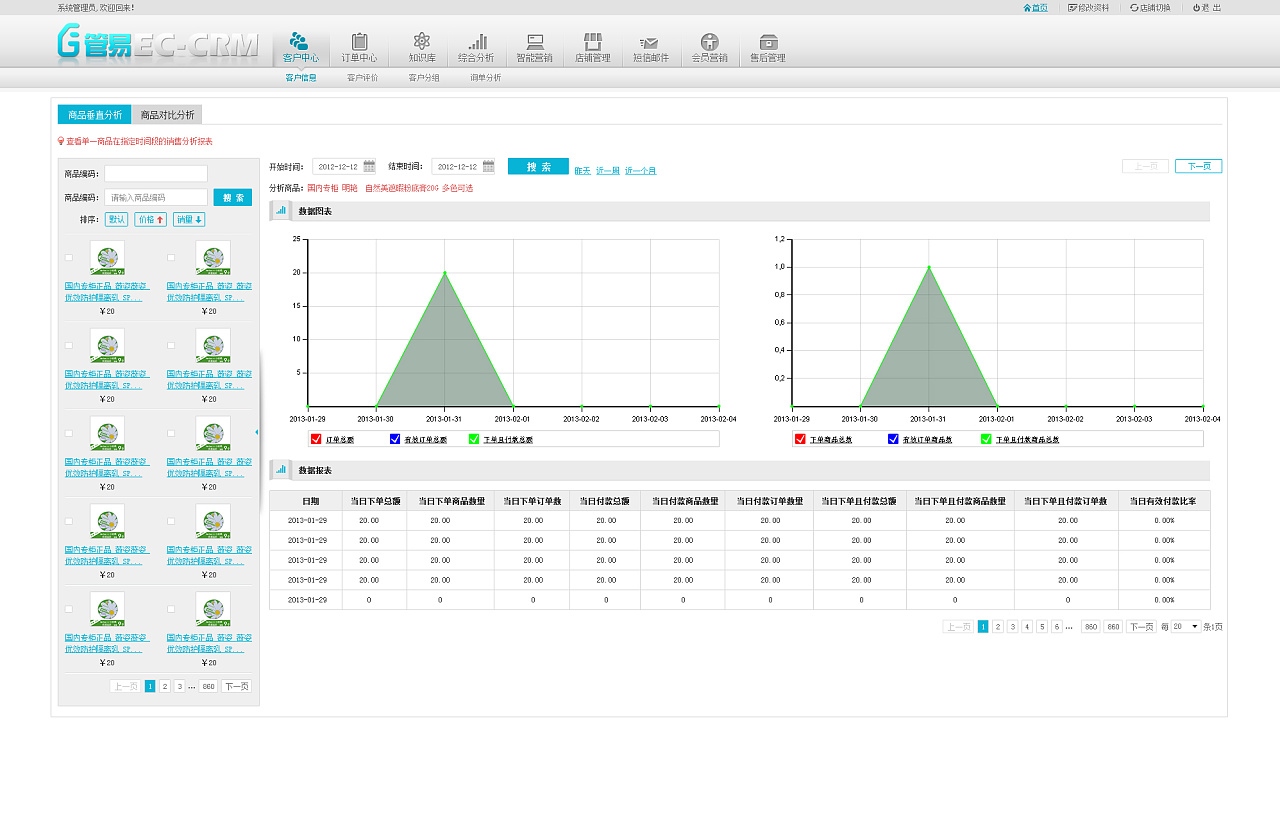Click the 知识库 atom icon
The image size is (1280, 834).
tap(421, 42)
